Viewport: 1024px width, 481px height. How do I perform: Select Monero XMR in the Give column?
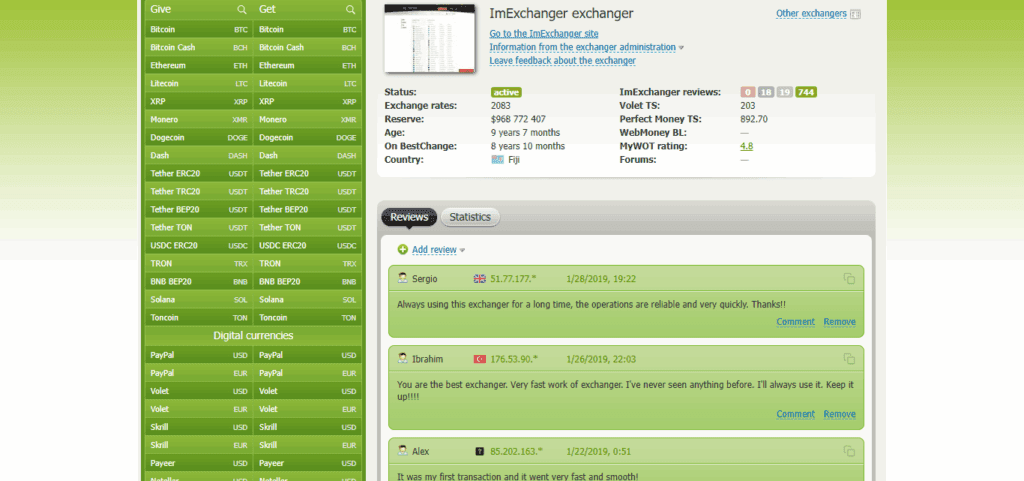tap(199, 119)
